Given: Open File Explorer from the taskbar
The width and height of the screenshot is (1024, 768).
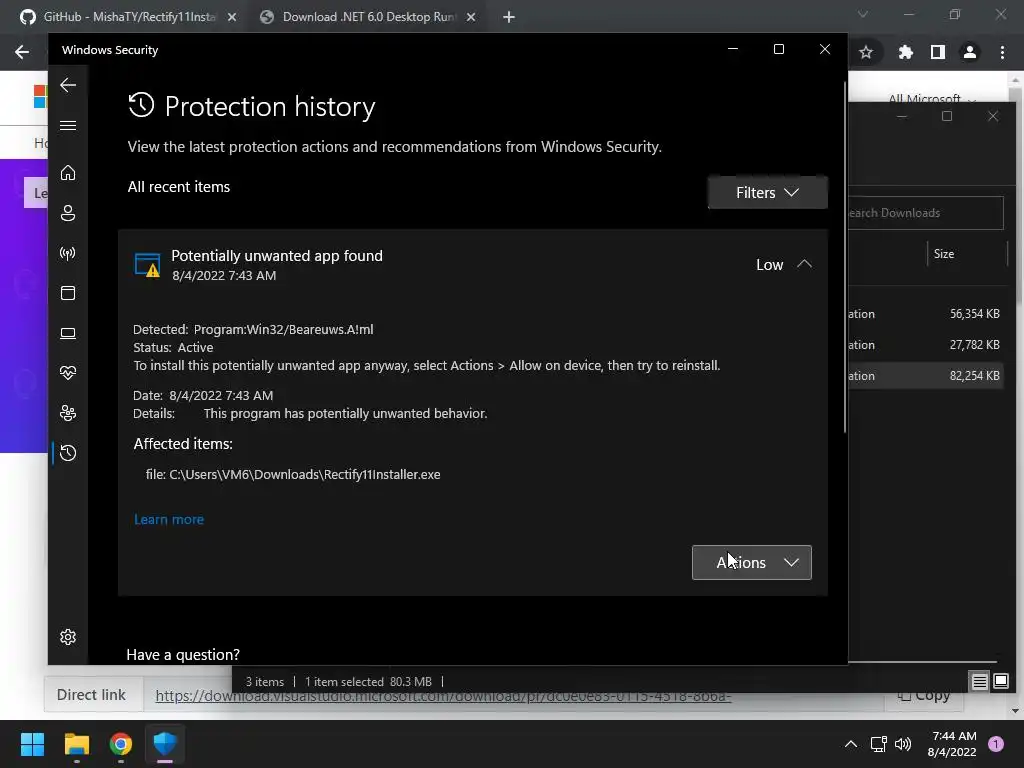Looking at the screenshot, I should click(76, 744).
